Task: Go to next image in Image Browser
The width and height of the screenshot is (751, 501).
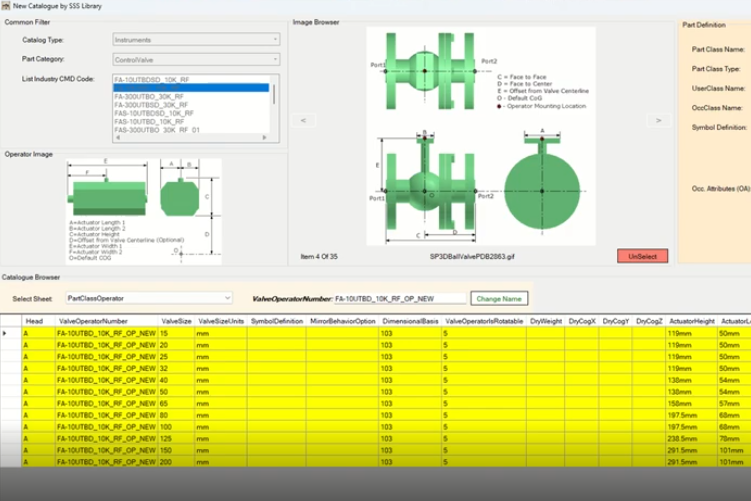Action: tap(657, 120)
